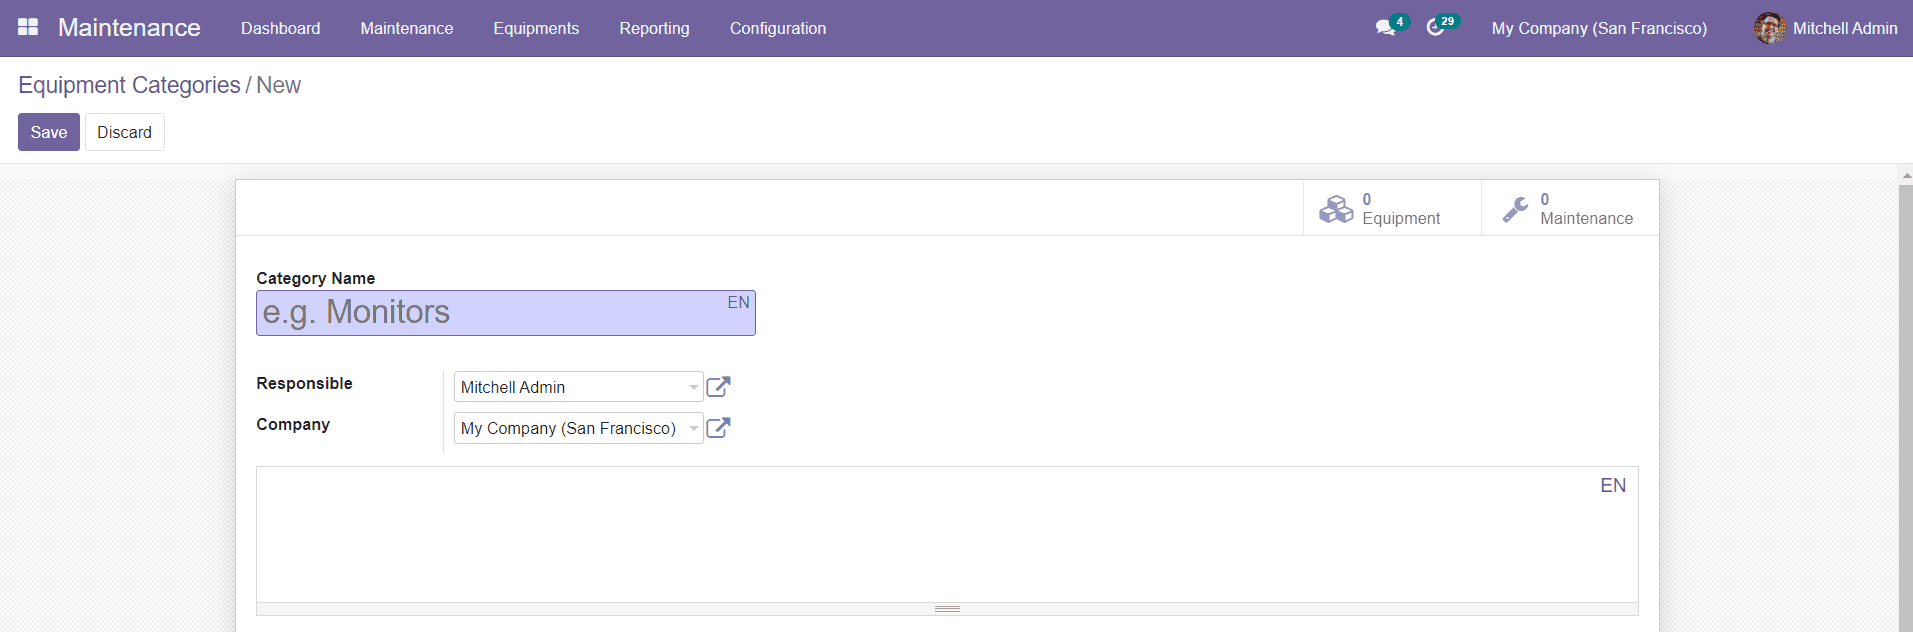
Task: Open the conversations chat bubble icon
Action: tap(1385, 28)
